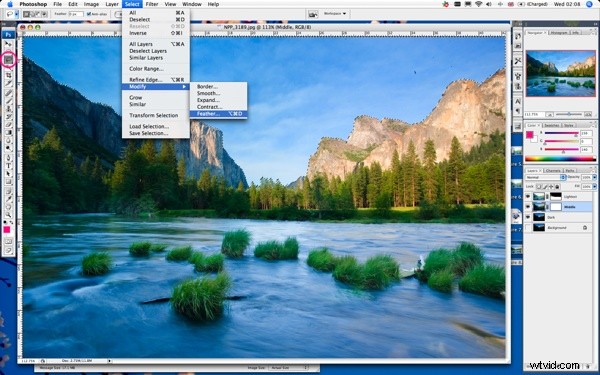This screenshot has width=600, height=375.
Task: Select the Eyedropper tool
Action: [8, 199]
